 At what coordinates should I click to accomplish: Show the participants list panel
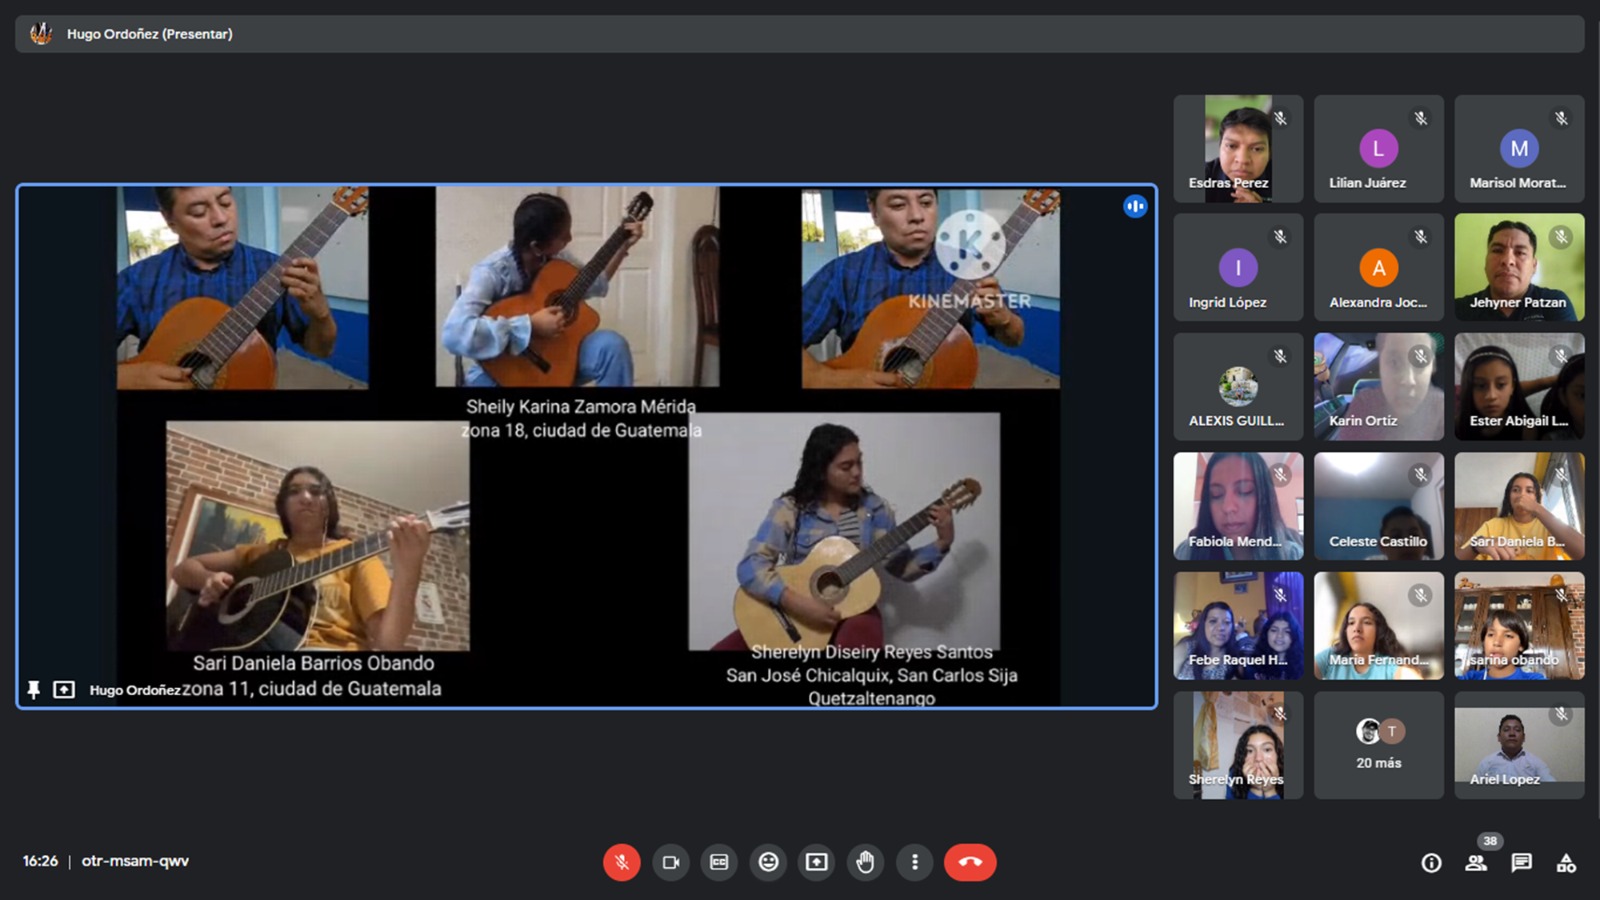coord(1476,863)
